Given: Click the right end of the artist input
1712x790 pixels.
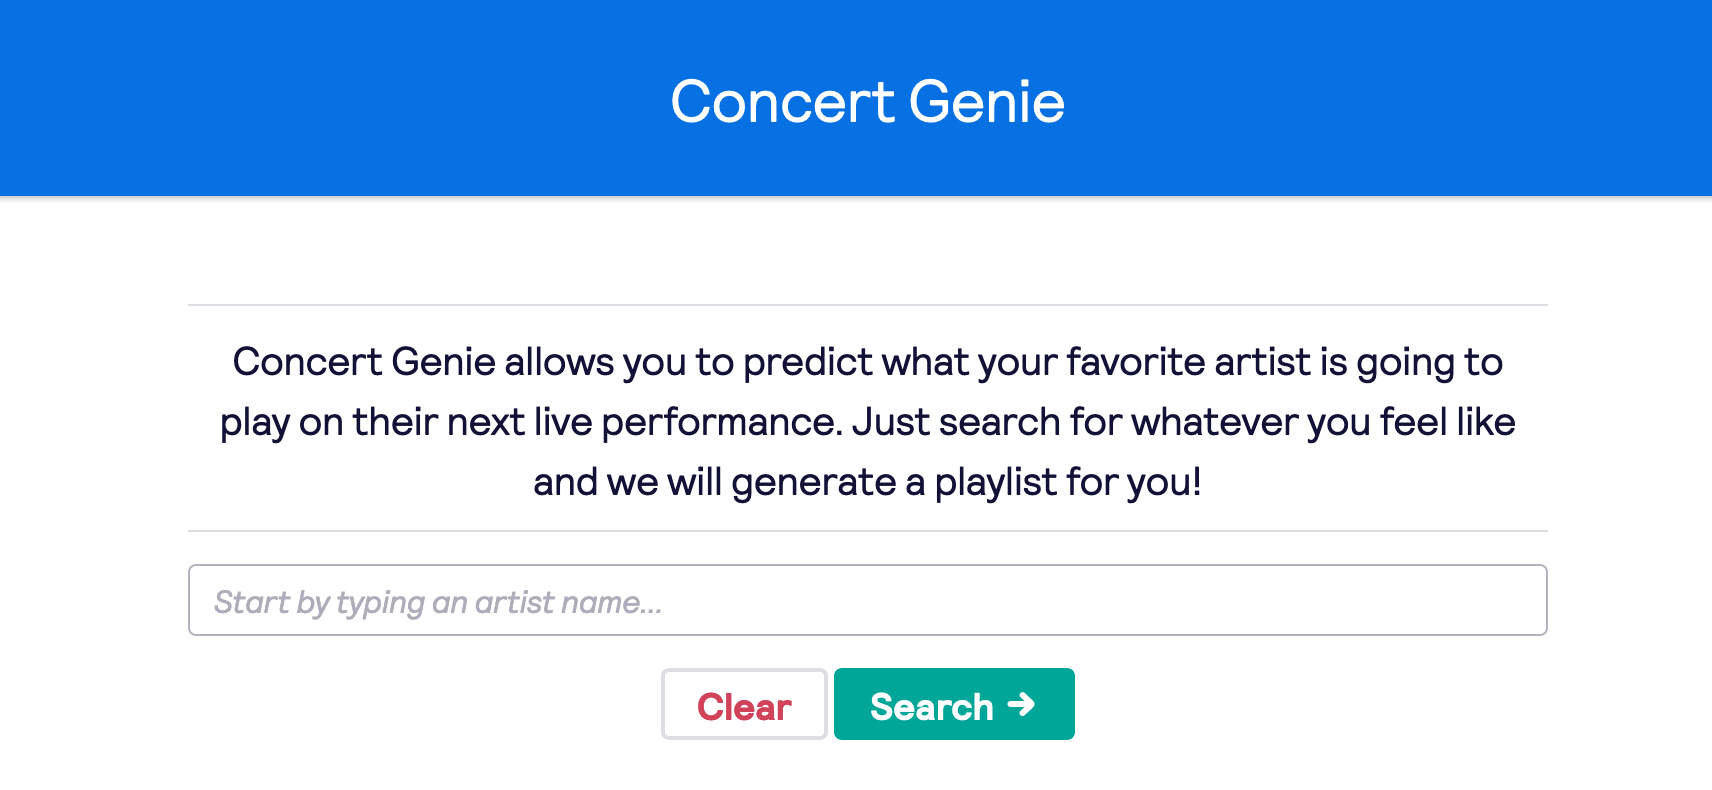Looking at the screenshot, I should click(x=1500, y=600).
